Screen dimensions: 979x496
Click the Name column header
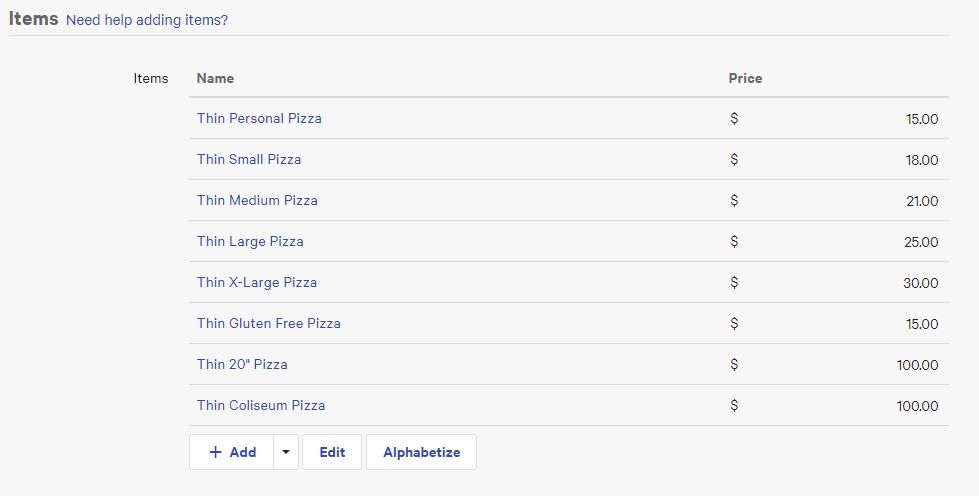tap(215, 78)
